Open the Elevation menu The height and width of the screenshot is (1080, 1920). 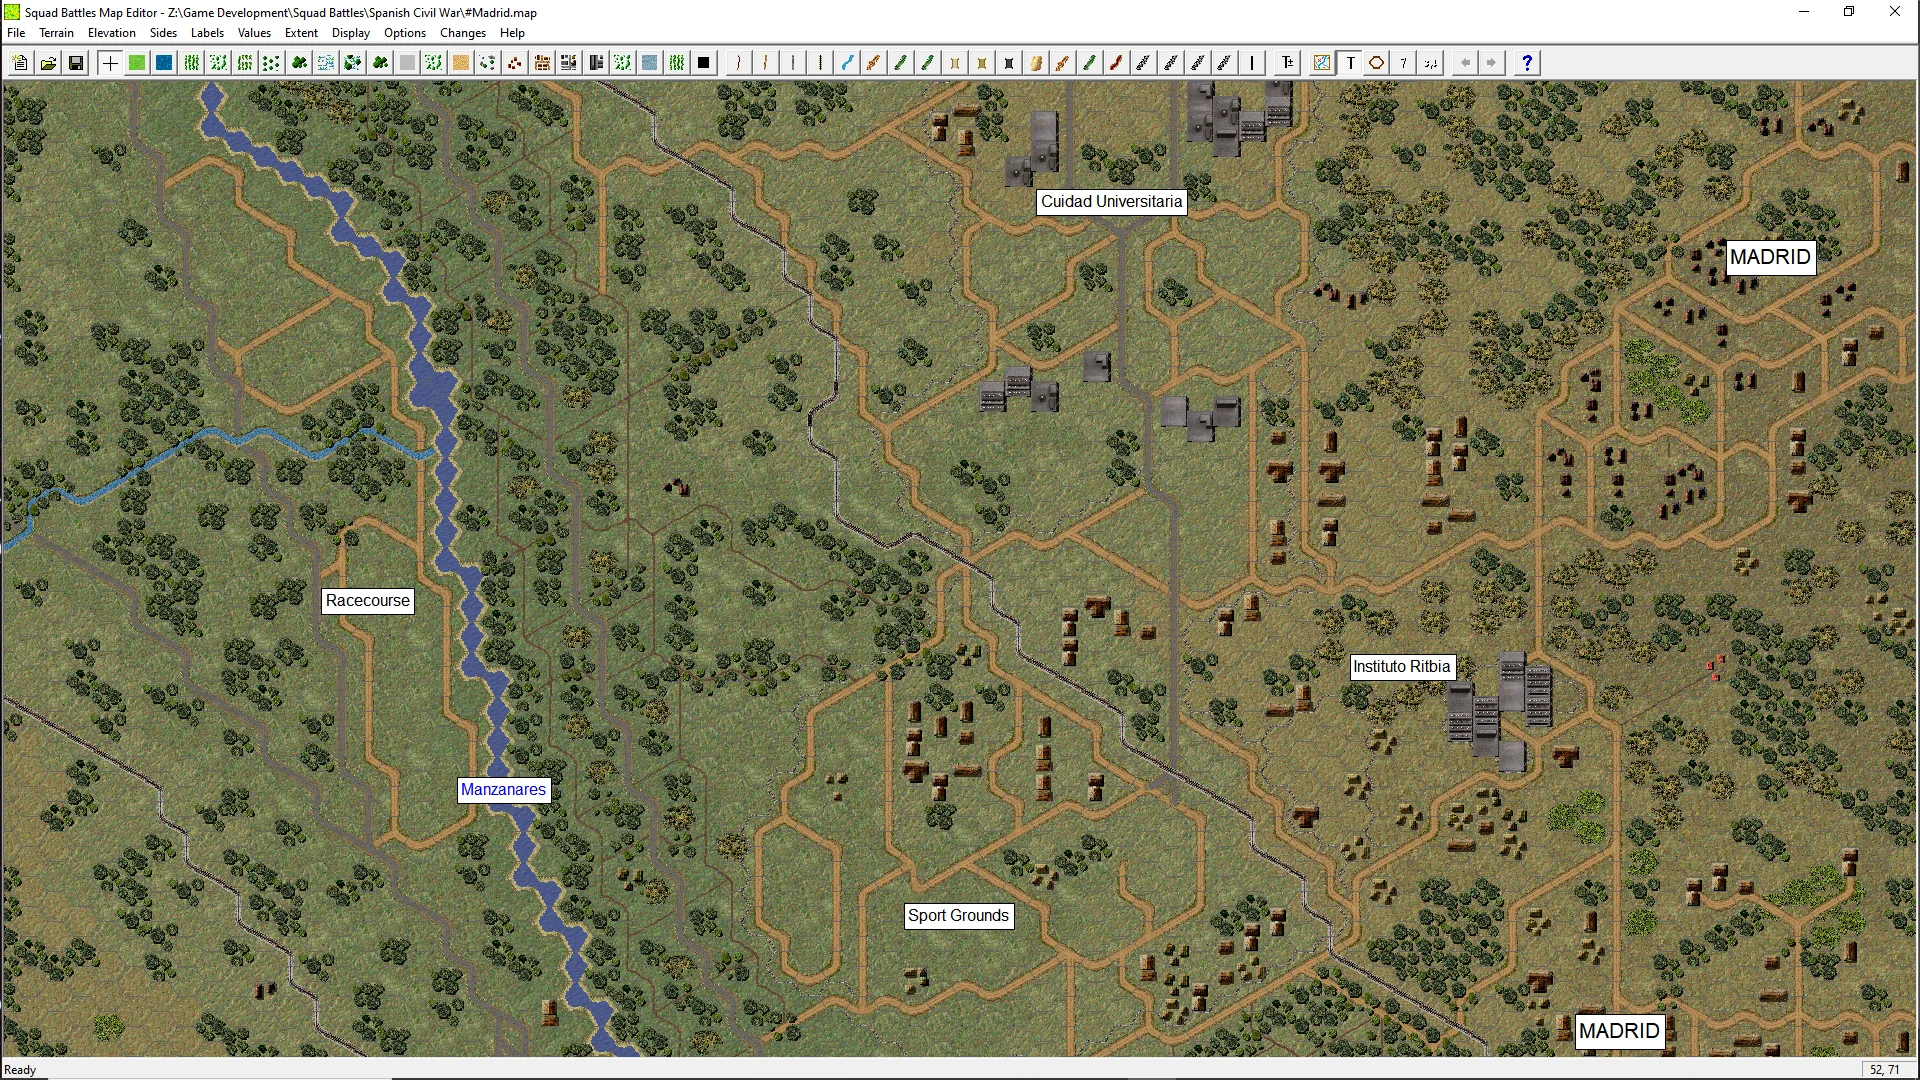tap(111, 33)
